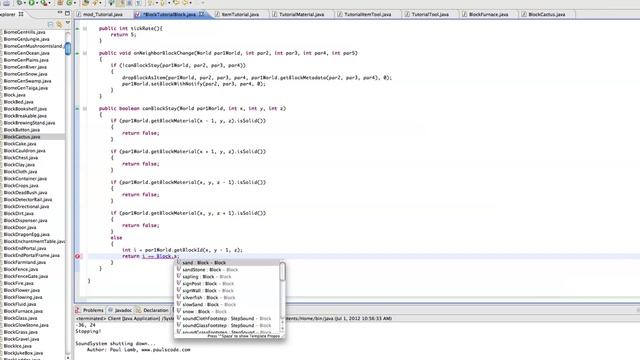Minimize the Package Explorer panel
The width and height of the screenshot is (640, 360).
(x=60, y=13)
